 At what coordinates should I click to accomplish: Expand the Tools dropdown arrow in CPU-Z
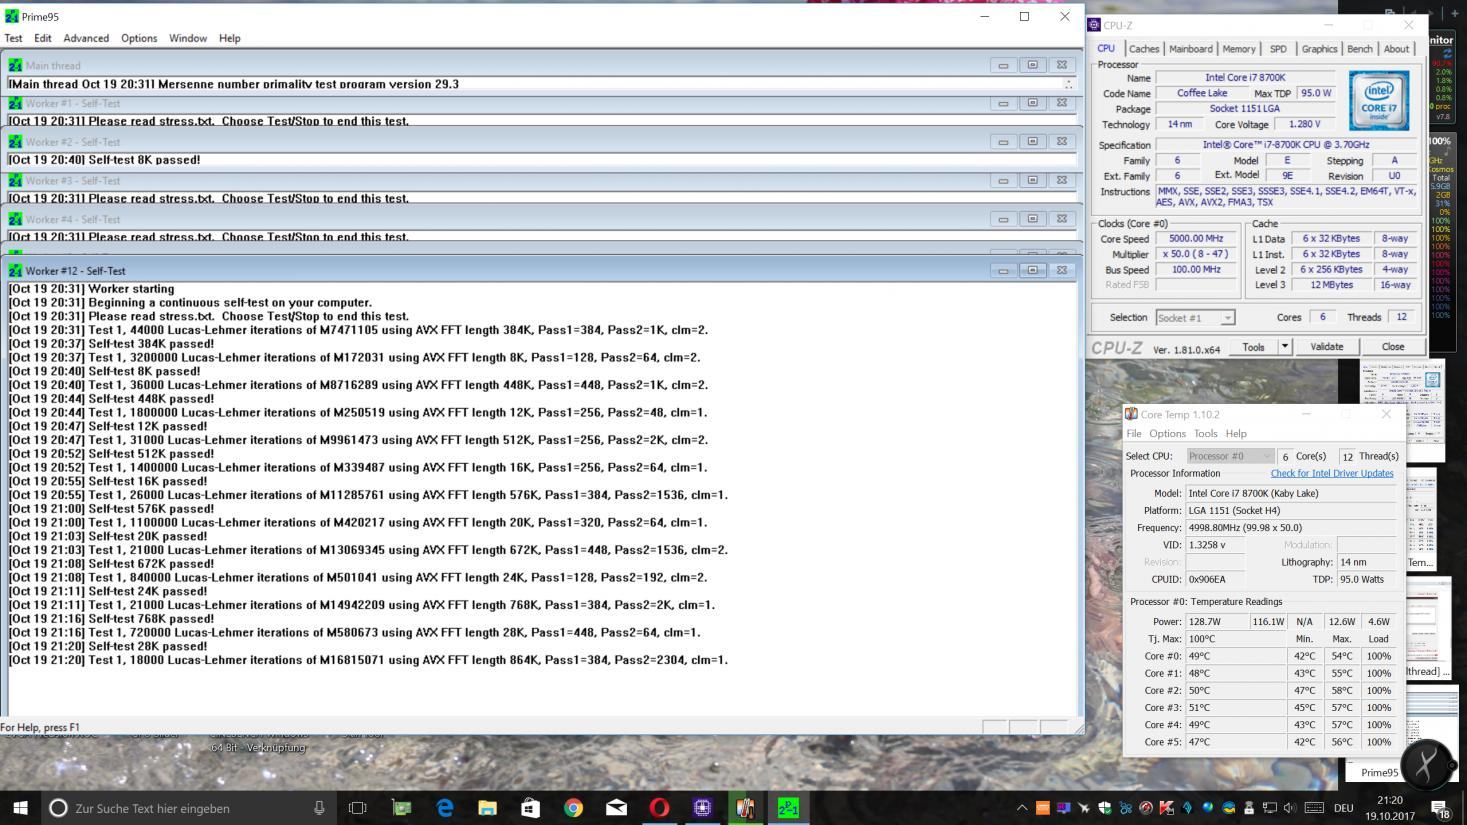coord(1285,347)
